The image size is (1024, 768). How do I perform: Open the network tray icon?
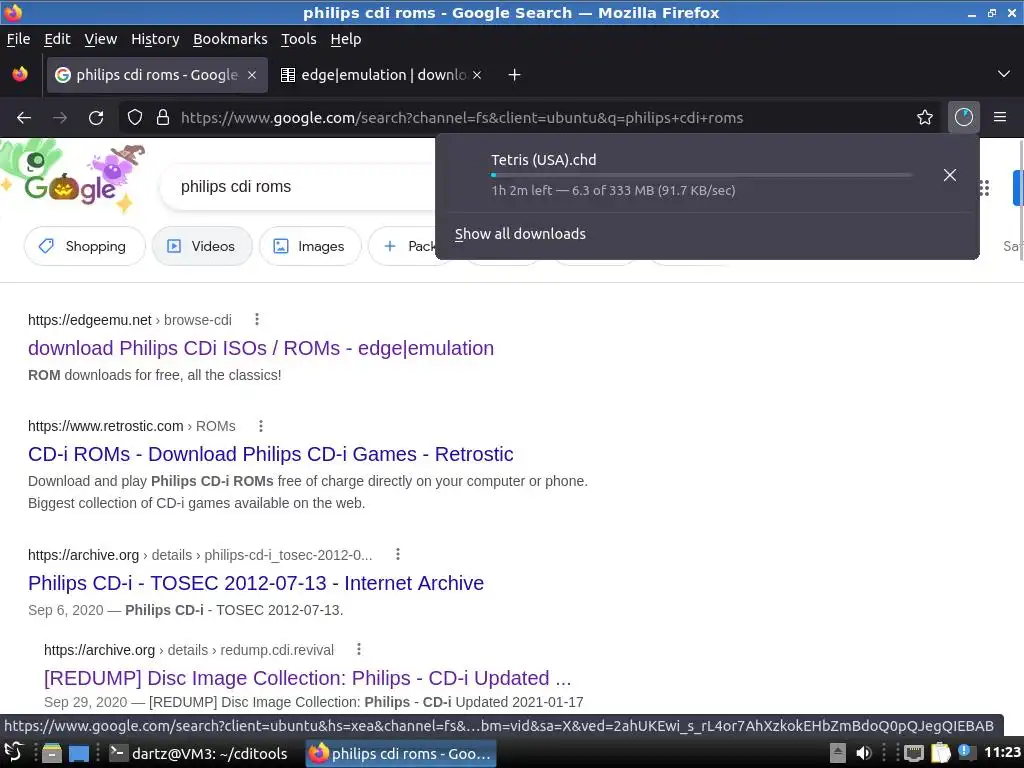914,753
